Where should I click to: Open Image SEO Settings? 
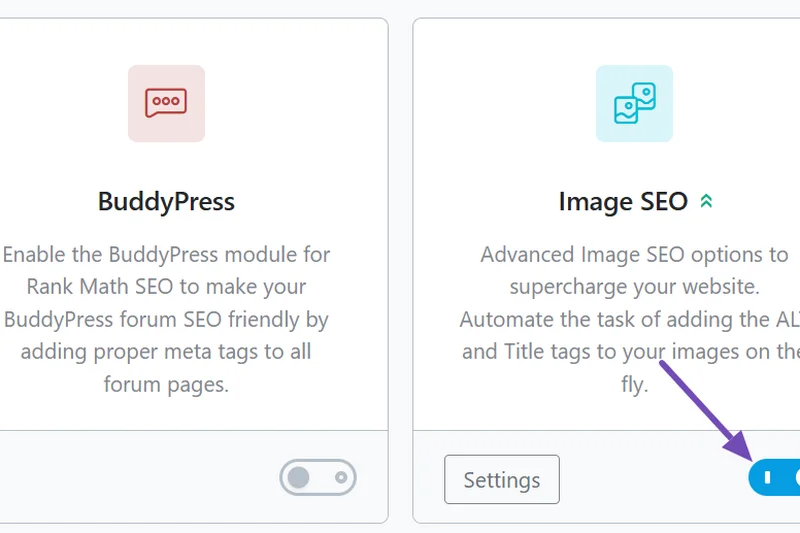pos(501,480)
